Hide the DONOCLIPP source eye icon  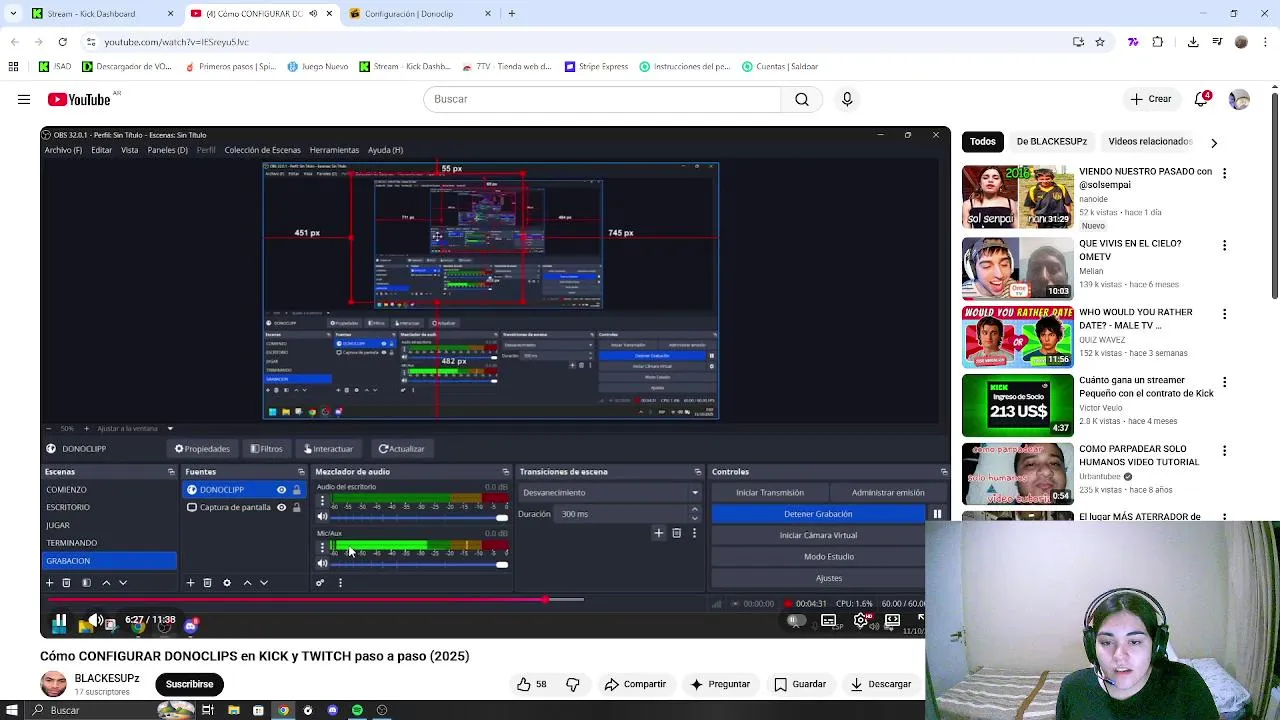281,490
